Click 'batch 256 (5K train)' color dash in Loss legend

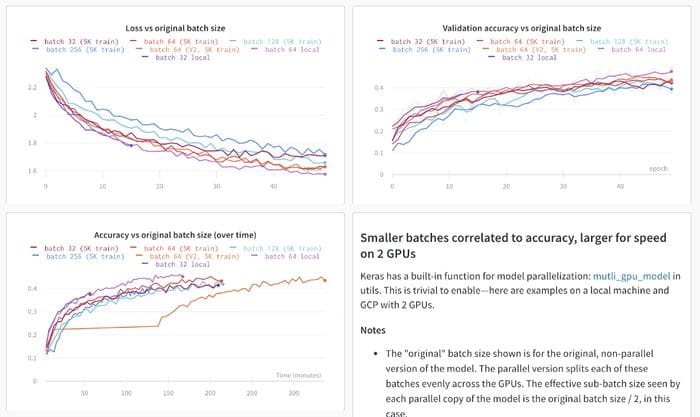pos(36,49)
